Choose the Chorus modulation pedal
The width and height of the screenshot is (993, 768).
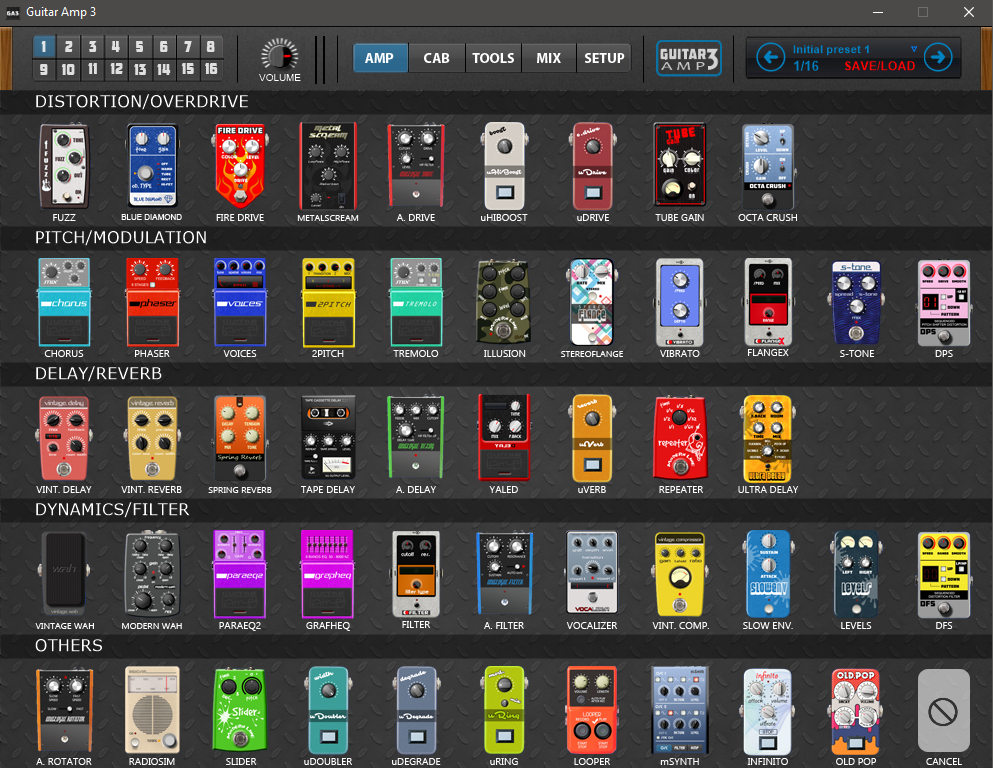[x=64, y=302]
